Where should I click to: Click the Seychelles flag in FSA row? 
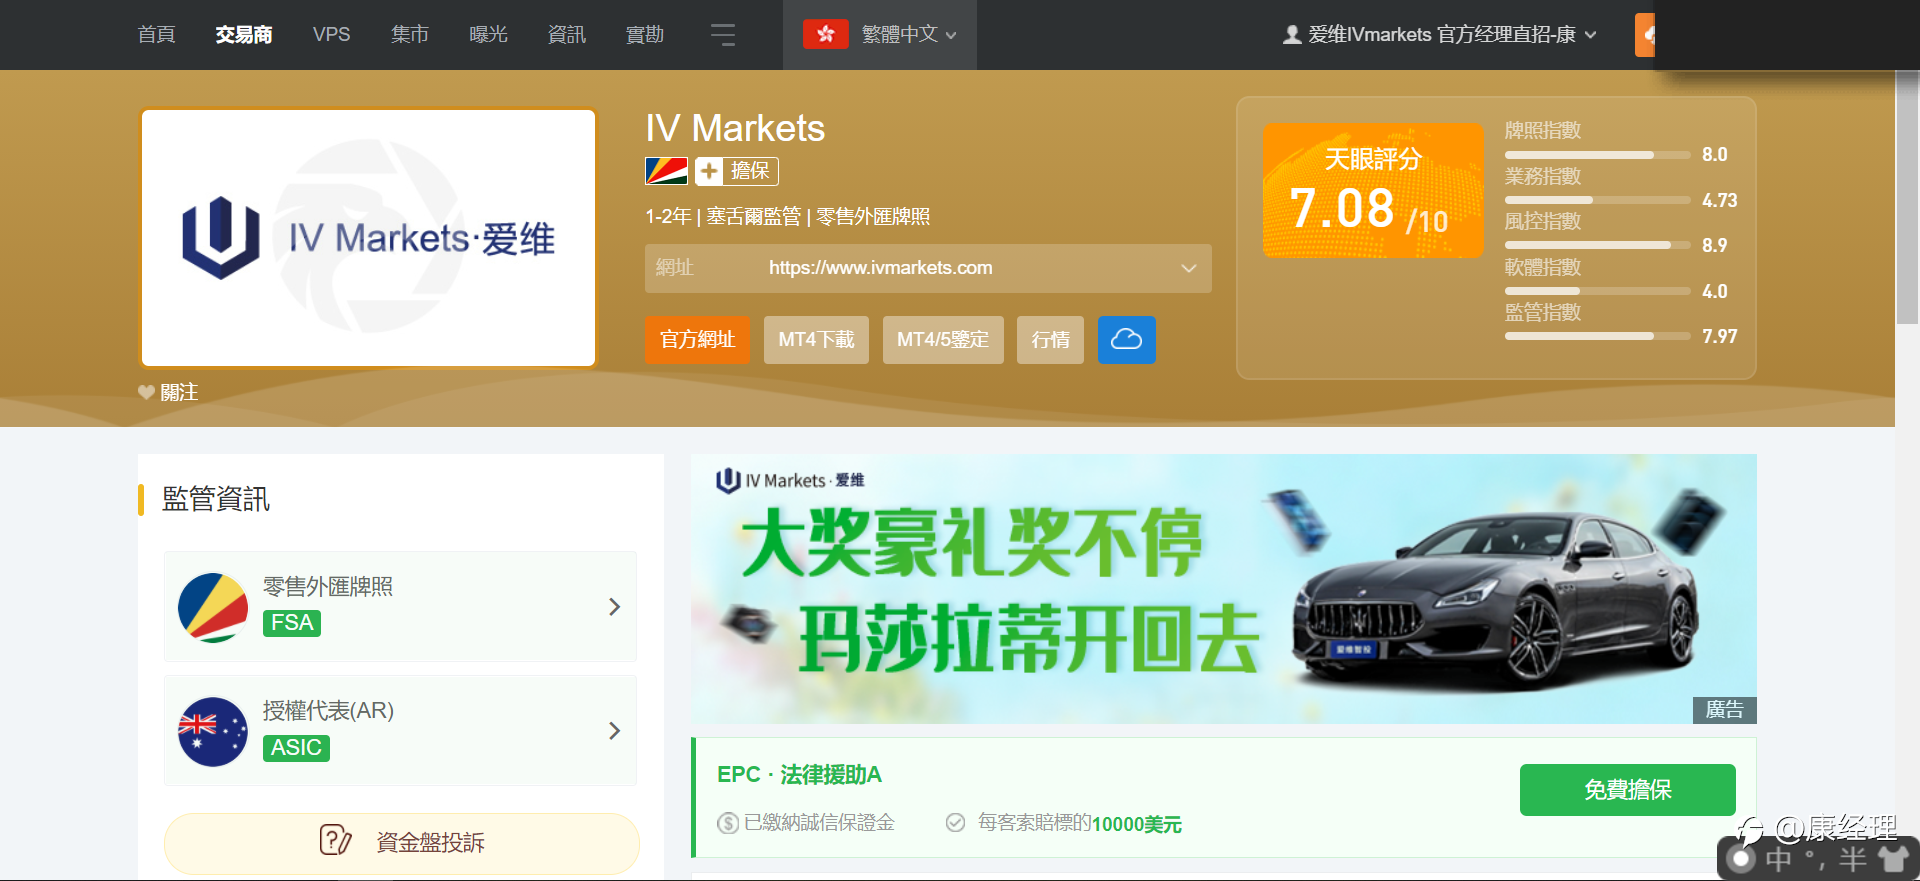coord(213,607)
